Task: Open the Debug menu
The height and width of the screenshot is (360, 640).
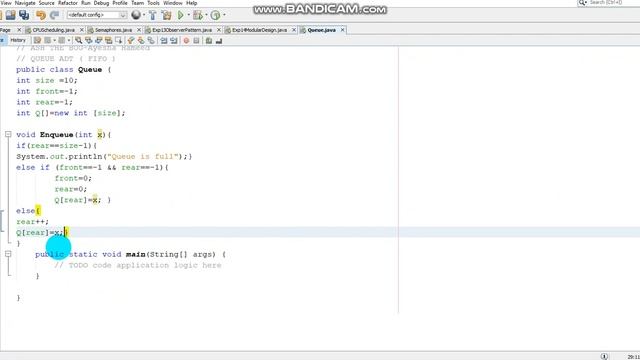Action: tap(101, 3)
